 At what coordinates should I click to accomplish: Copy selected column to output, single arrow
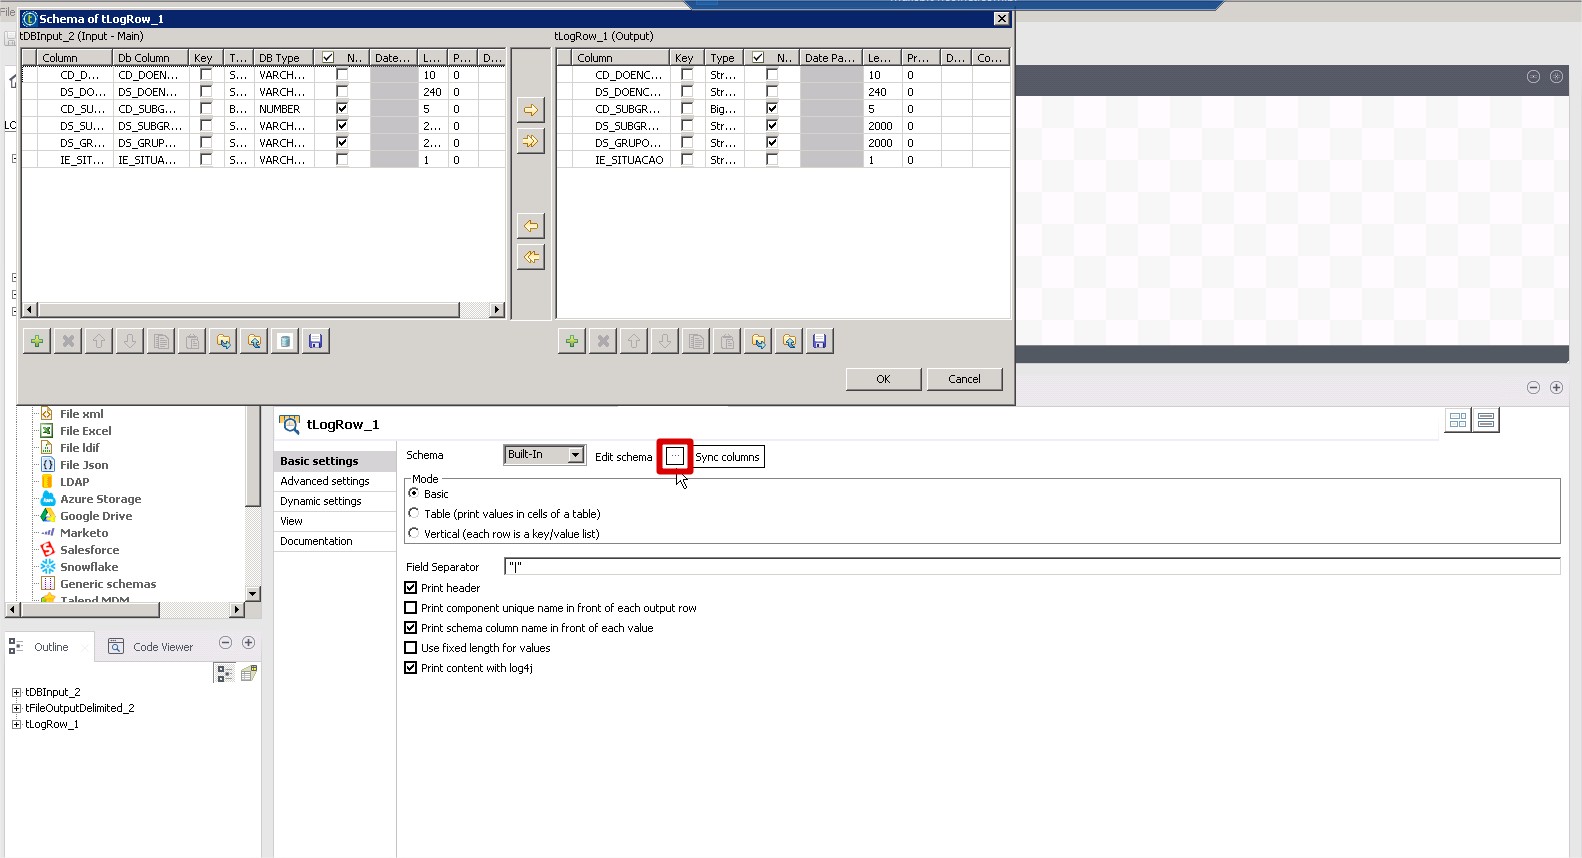click(531, 110)
